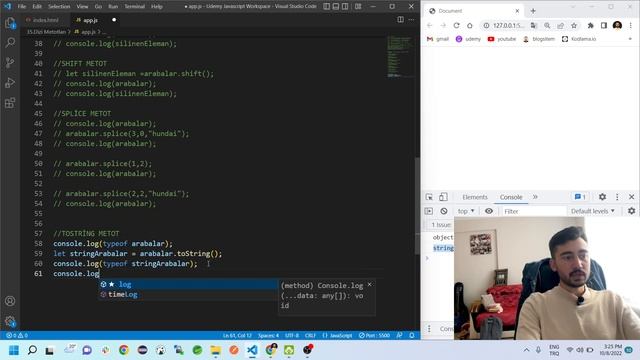
Task: Open the Run menu
Action: pos(113,7)
